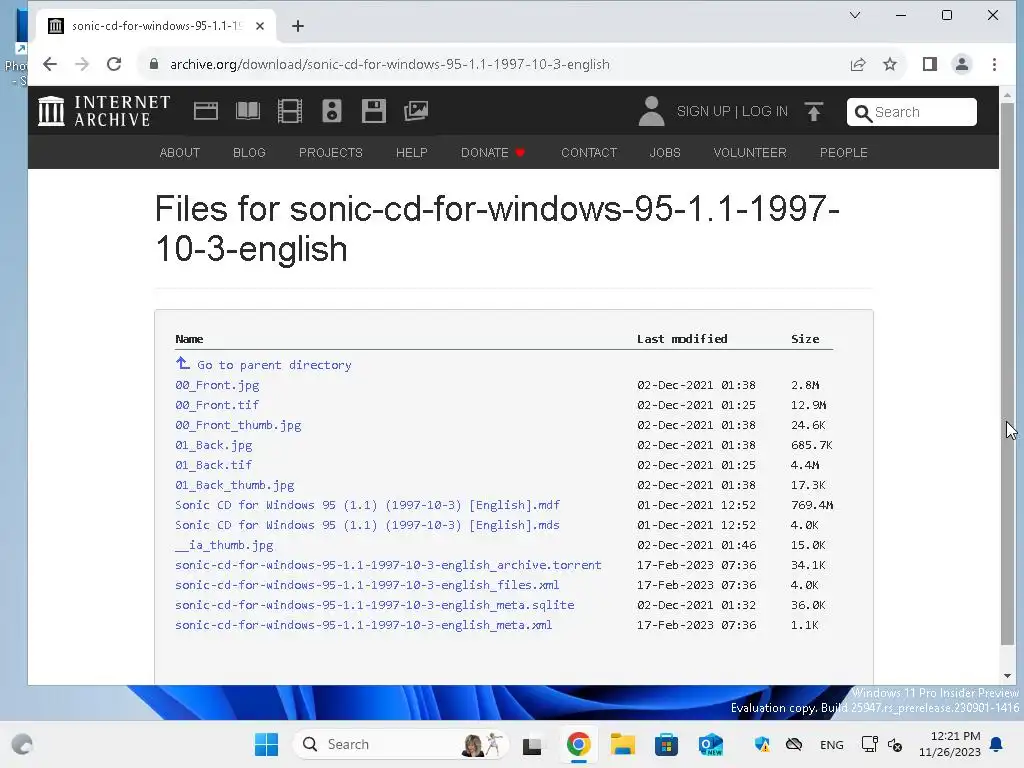This screenshot has height=768, width=1024.
Task: Open 00_Front_thumb.jpg link
Action: pyautogui.click(x=238, y=425)
